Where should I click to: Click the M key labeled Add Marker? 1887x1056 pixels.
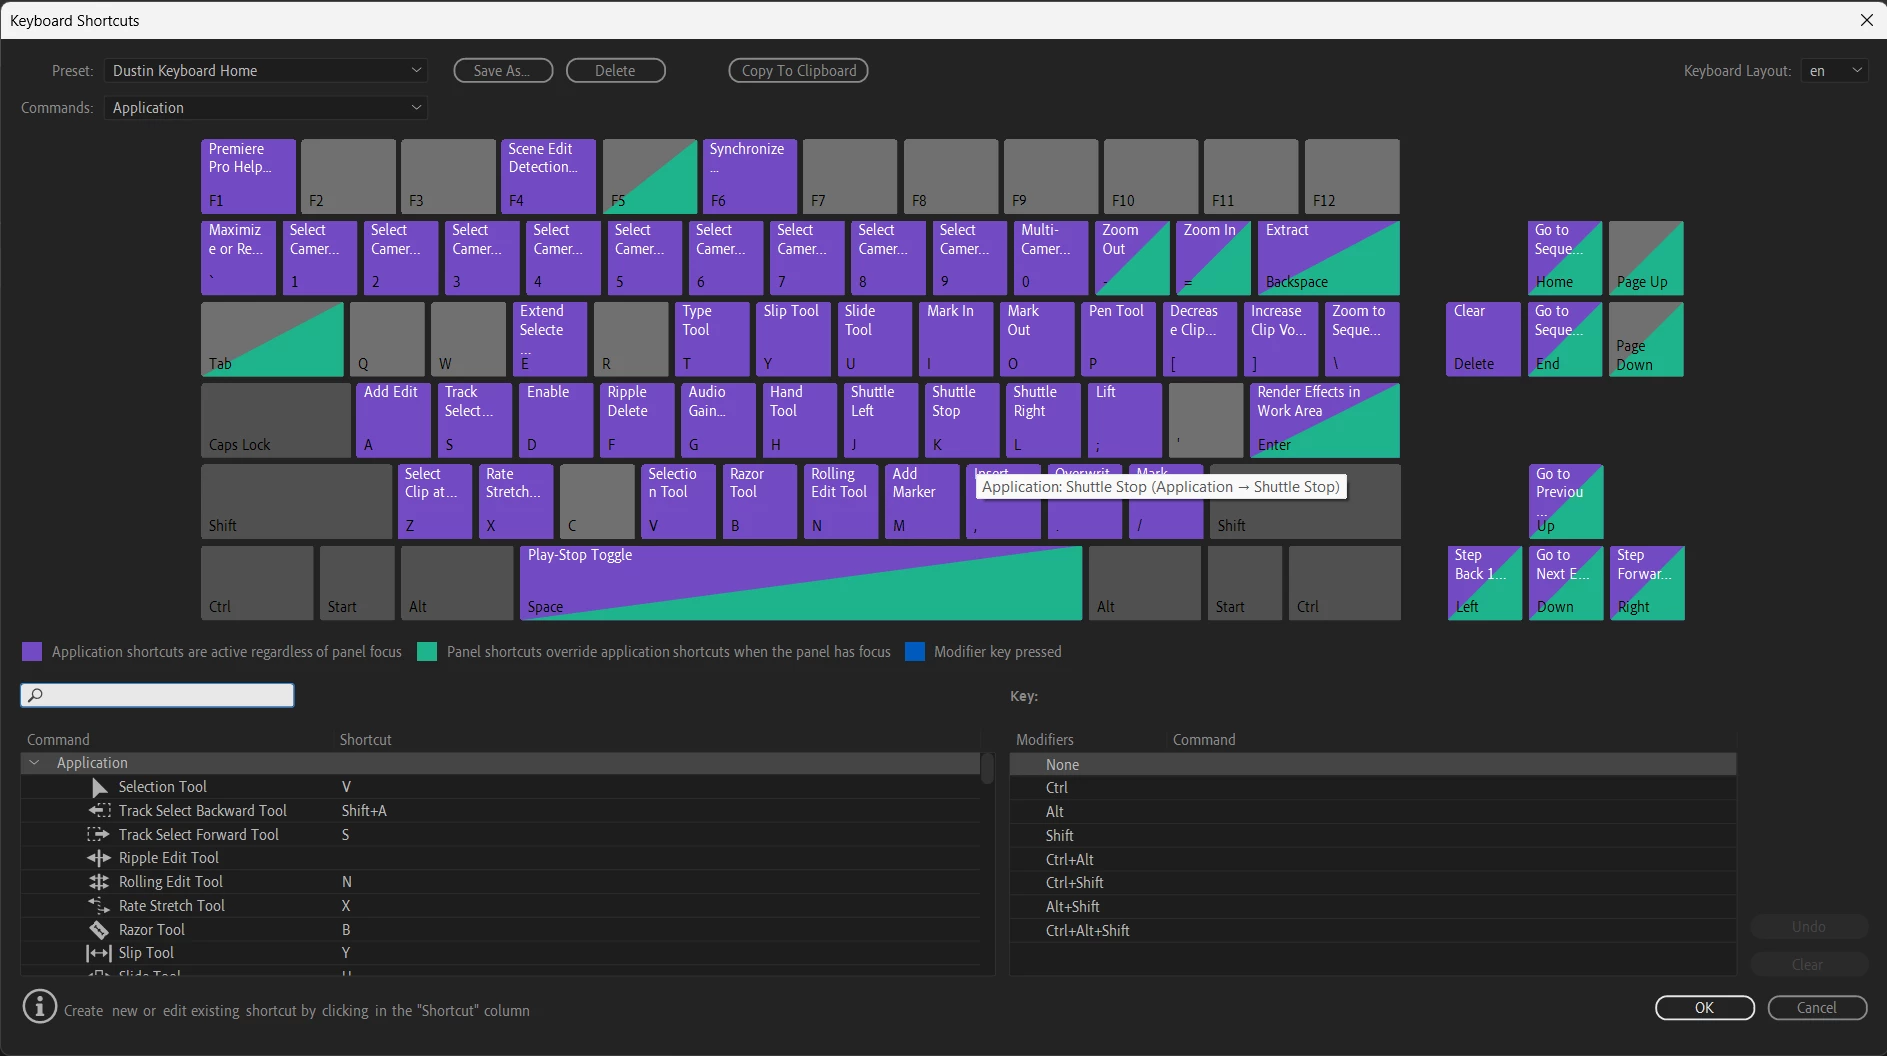click(x=922, y=501)
